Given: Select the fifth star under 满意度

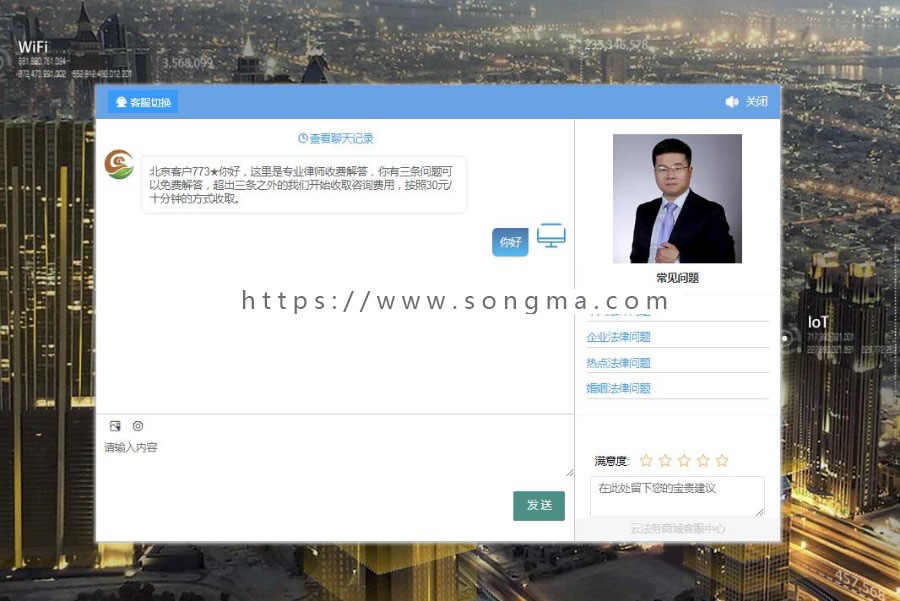Looking at the screenshot, I should coord(721,460).
